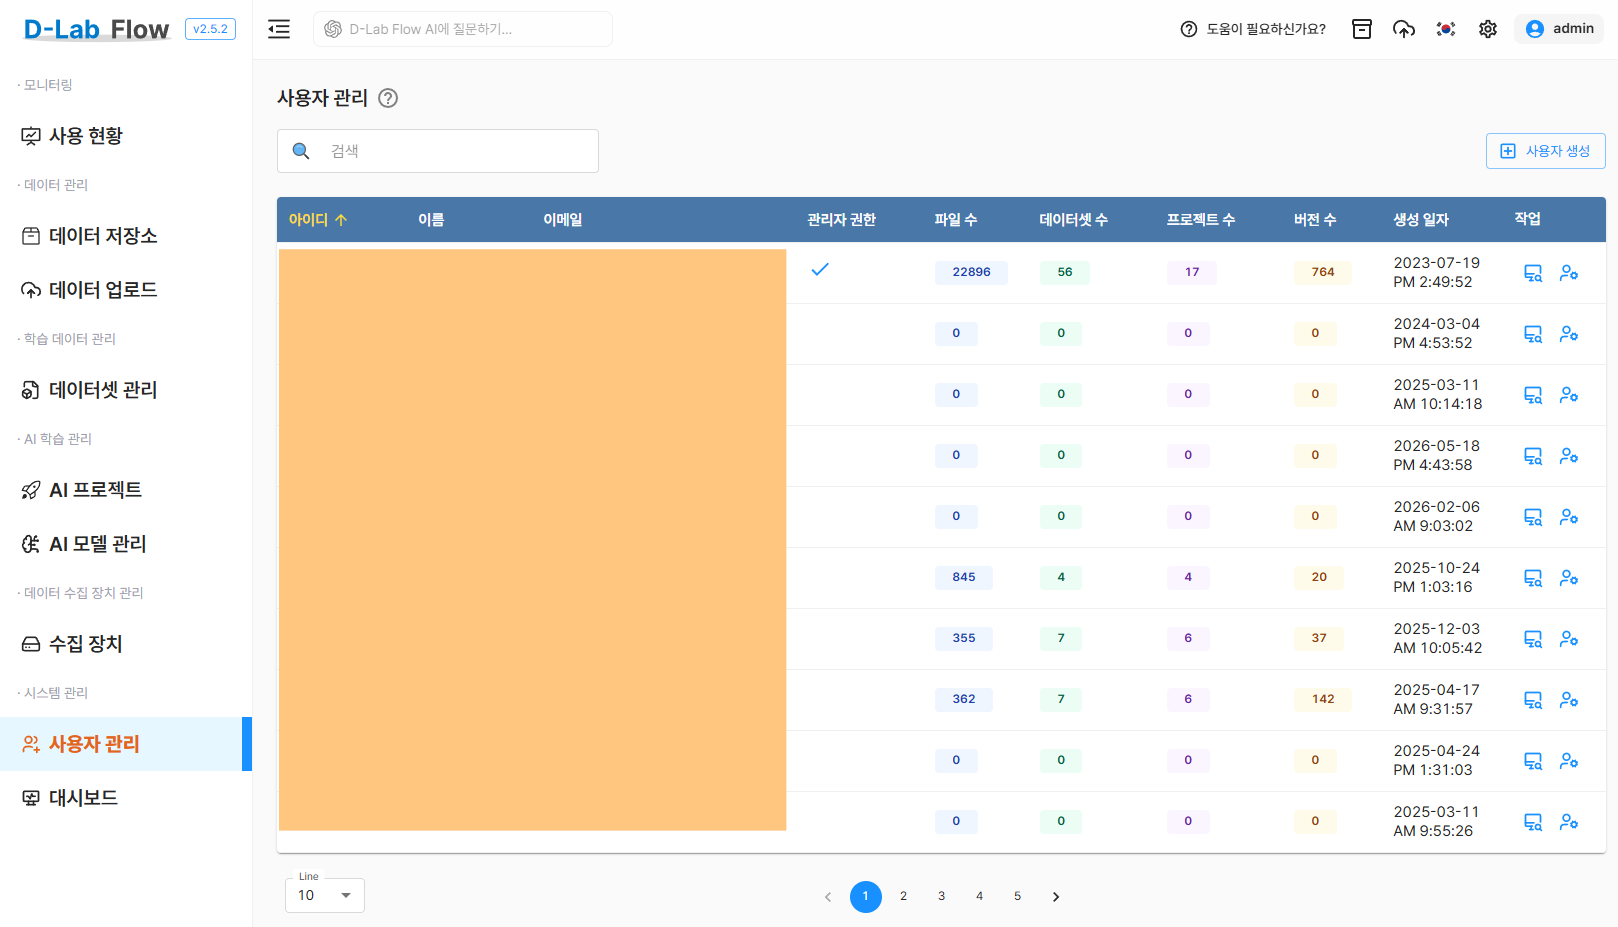
Task: Edit user settings icon for the 2025-10-24 row
Action: click(1569, 578)
